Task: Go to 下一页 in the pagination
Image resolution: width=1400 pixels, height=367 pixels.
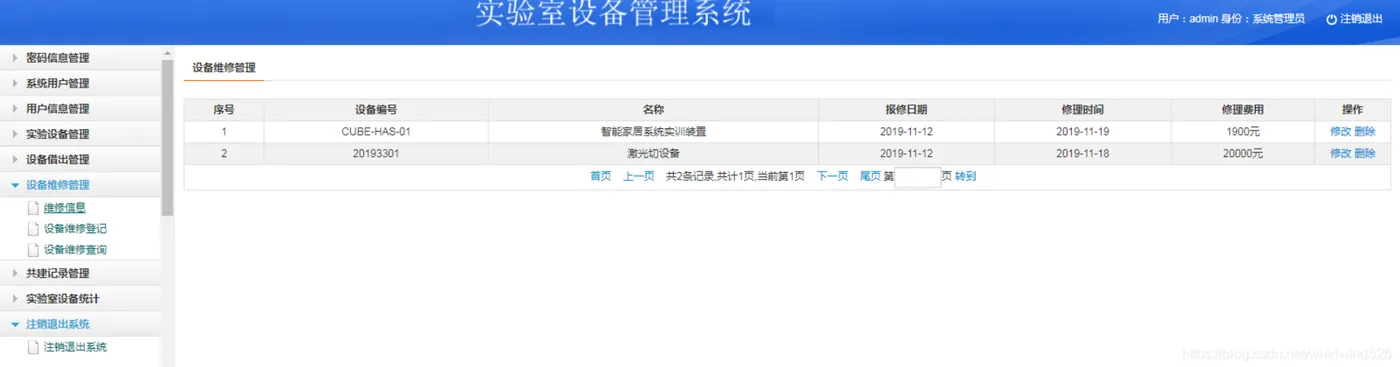Action: [832, 176]
